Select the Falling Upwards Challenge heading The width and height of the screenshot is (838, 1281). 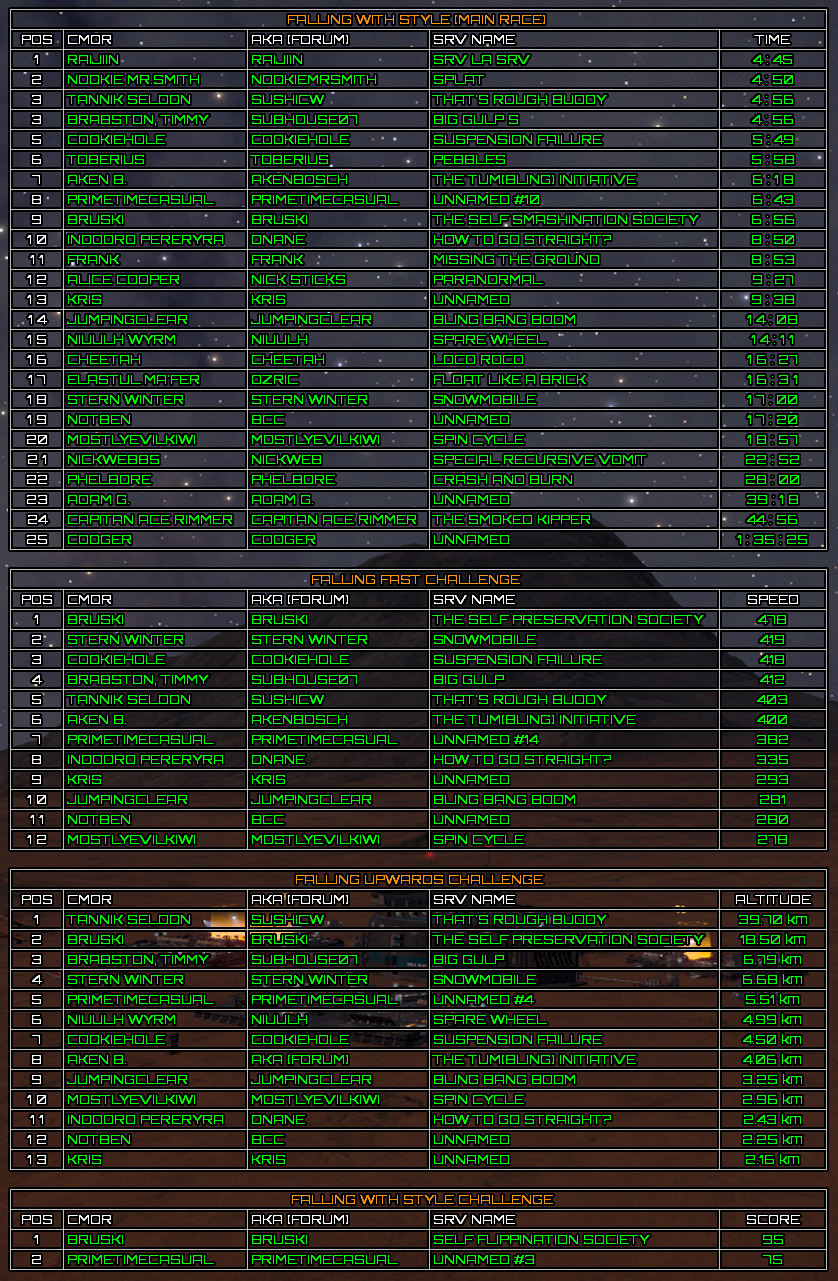pos(417,879)
